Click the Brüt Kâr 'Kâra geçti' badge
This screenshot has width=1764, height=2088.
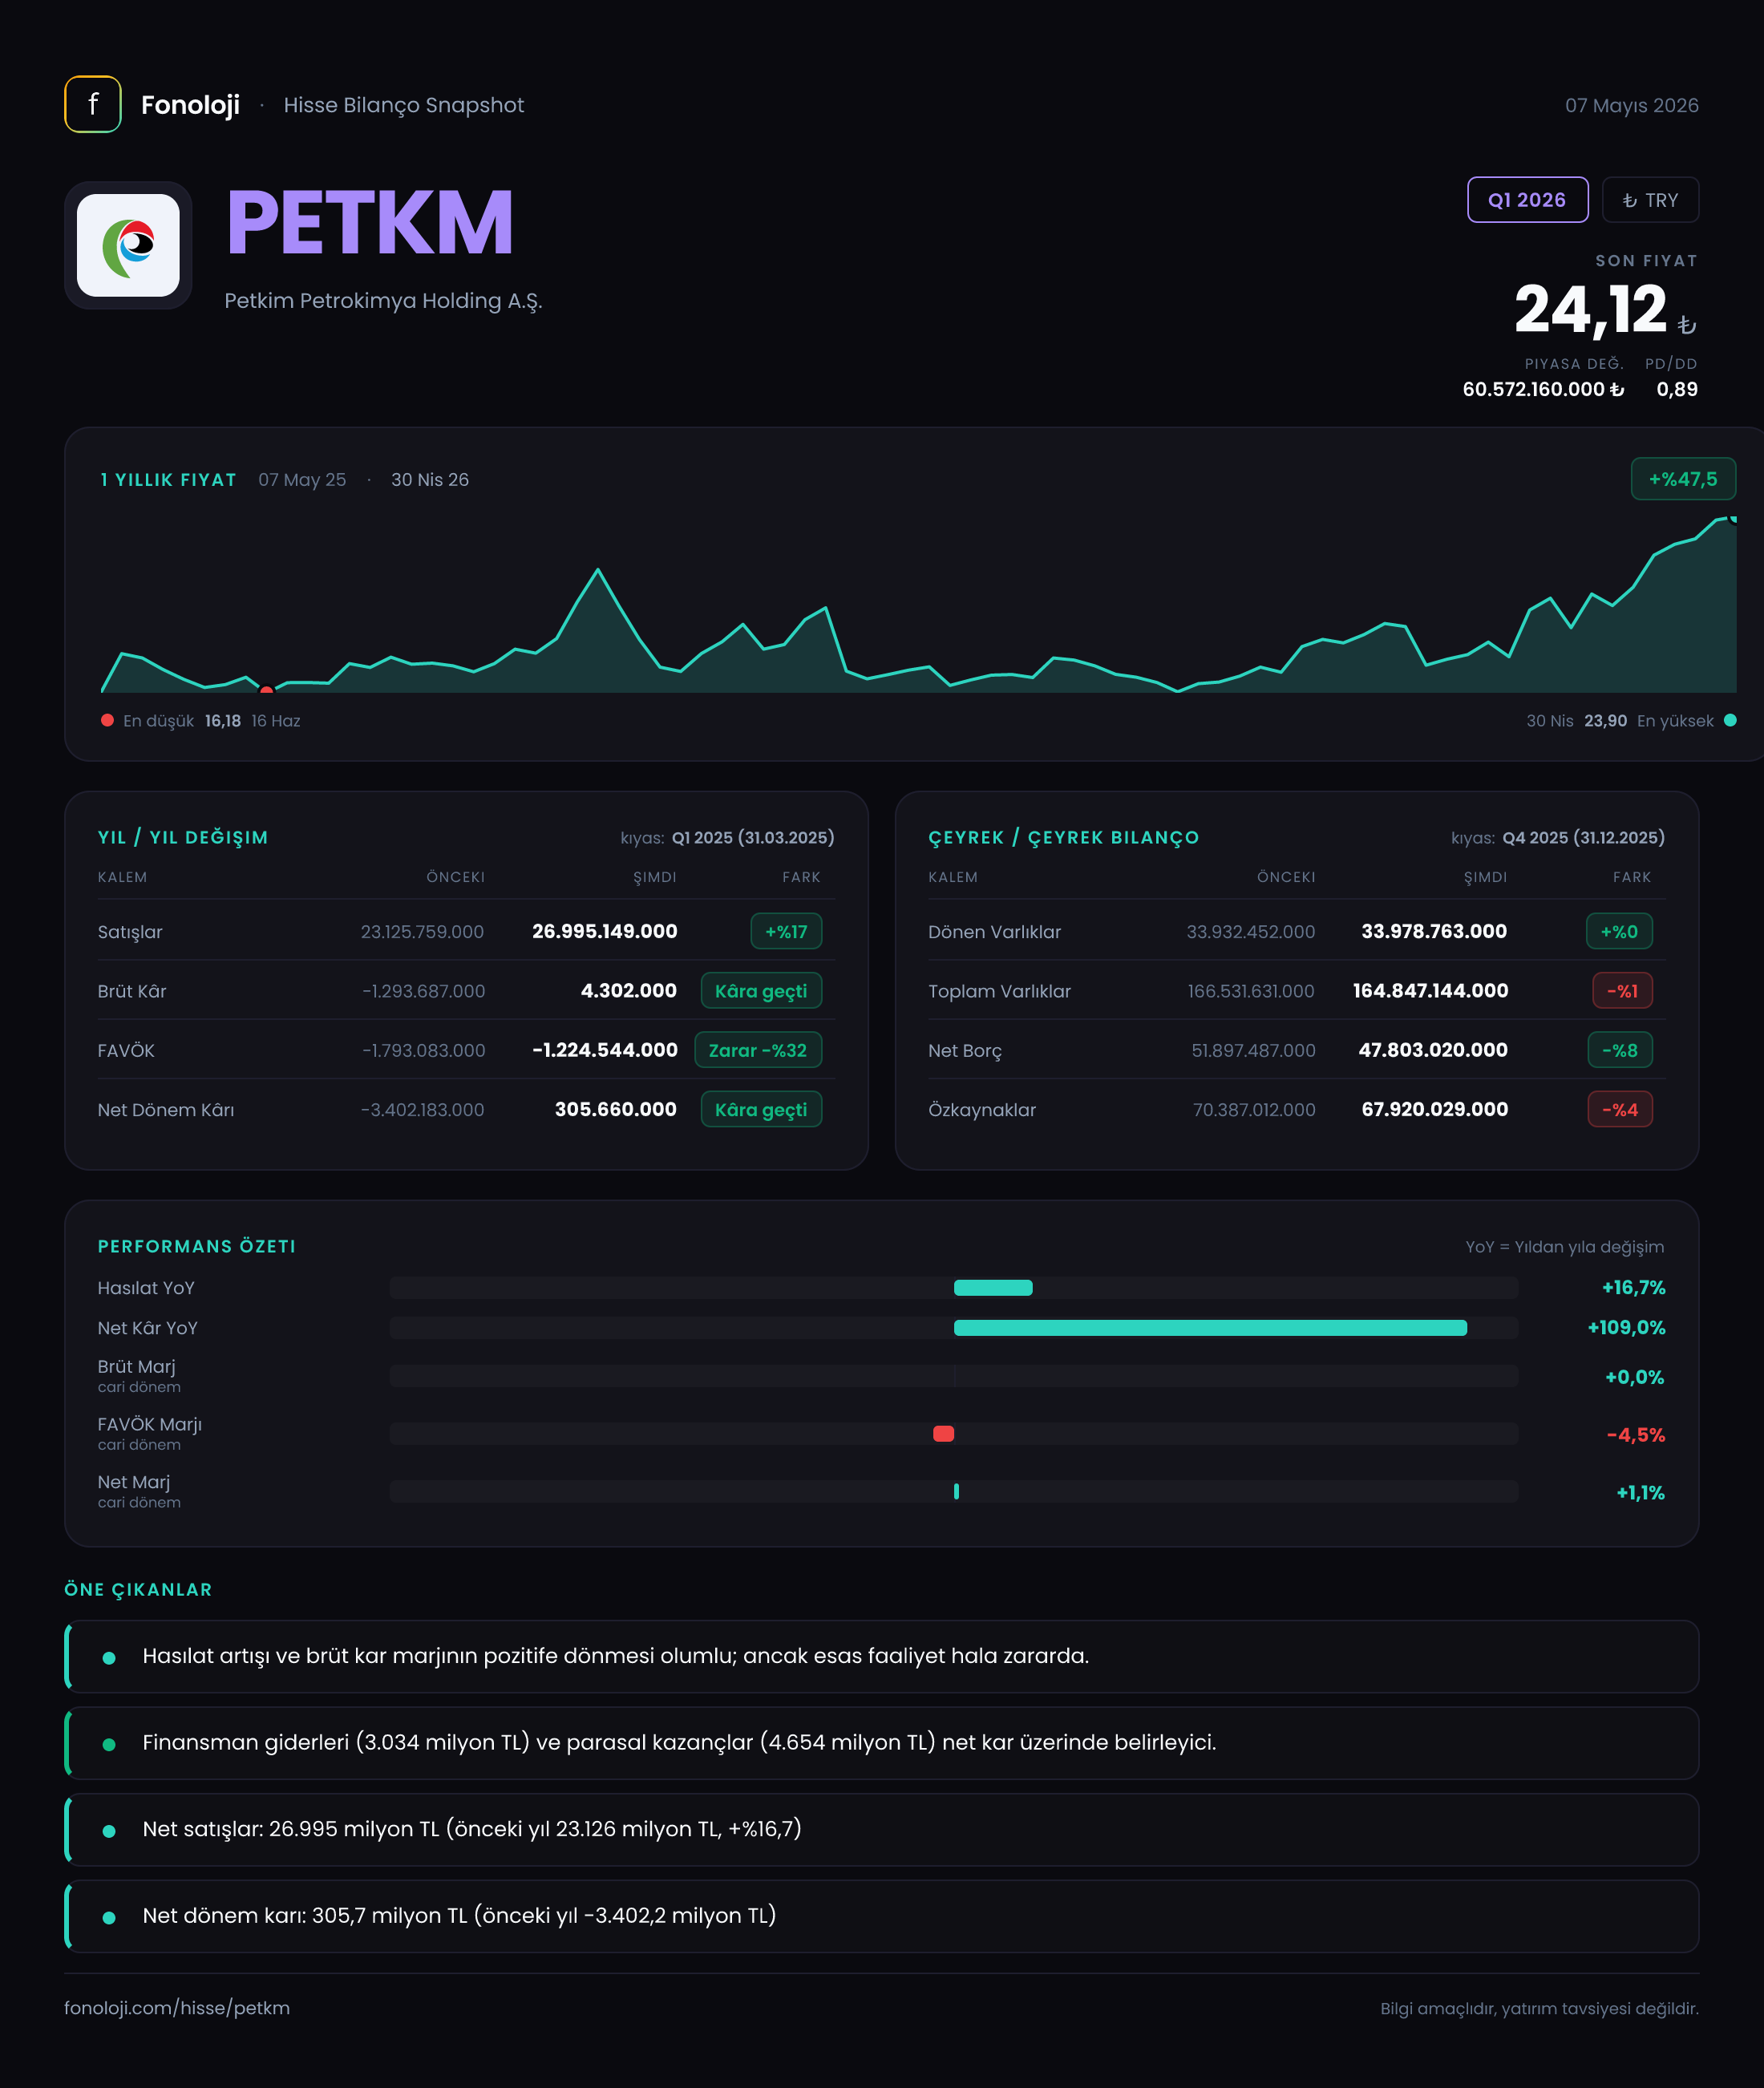tap(761, 991)
